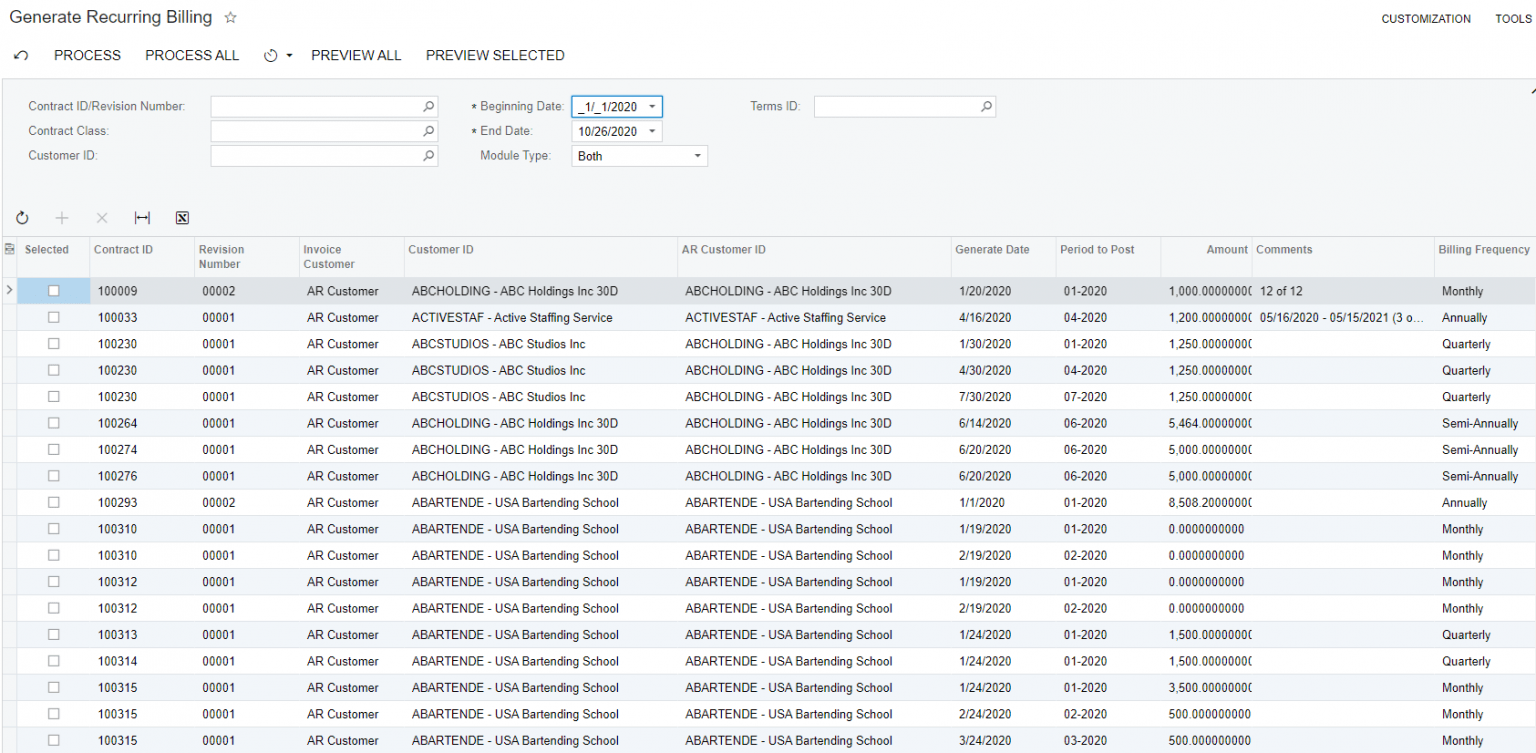Open the CUSTOMIZATION menu
The image size is (1536, 753).
(1426, 18)
